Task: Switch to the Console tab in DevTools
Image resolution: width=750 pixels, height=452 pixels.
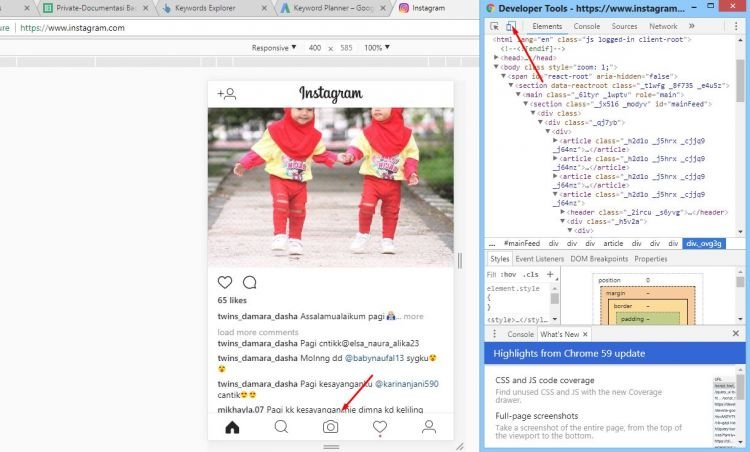Action: pyautogui.click(x=586, y=26)
